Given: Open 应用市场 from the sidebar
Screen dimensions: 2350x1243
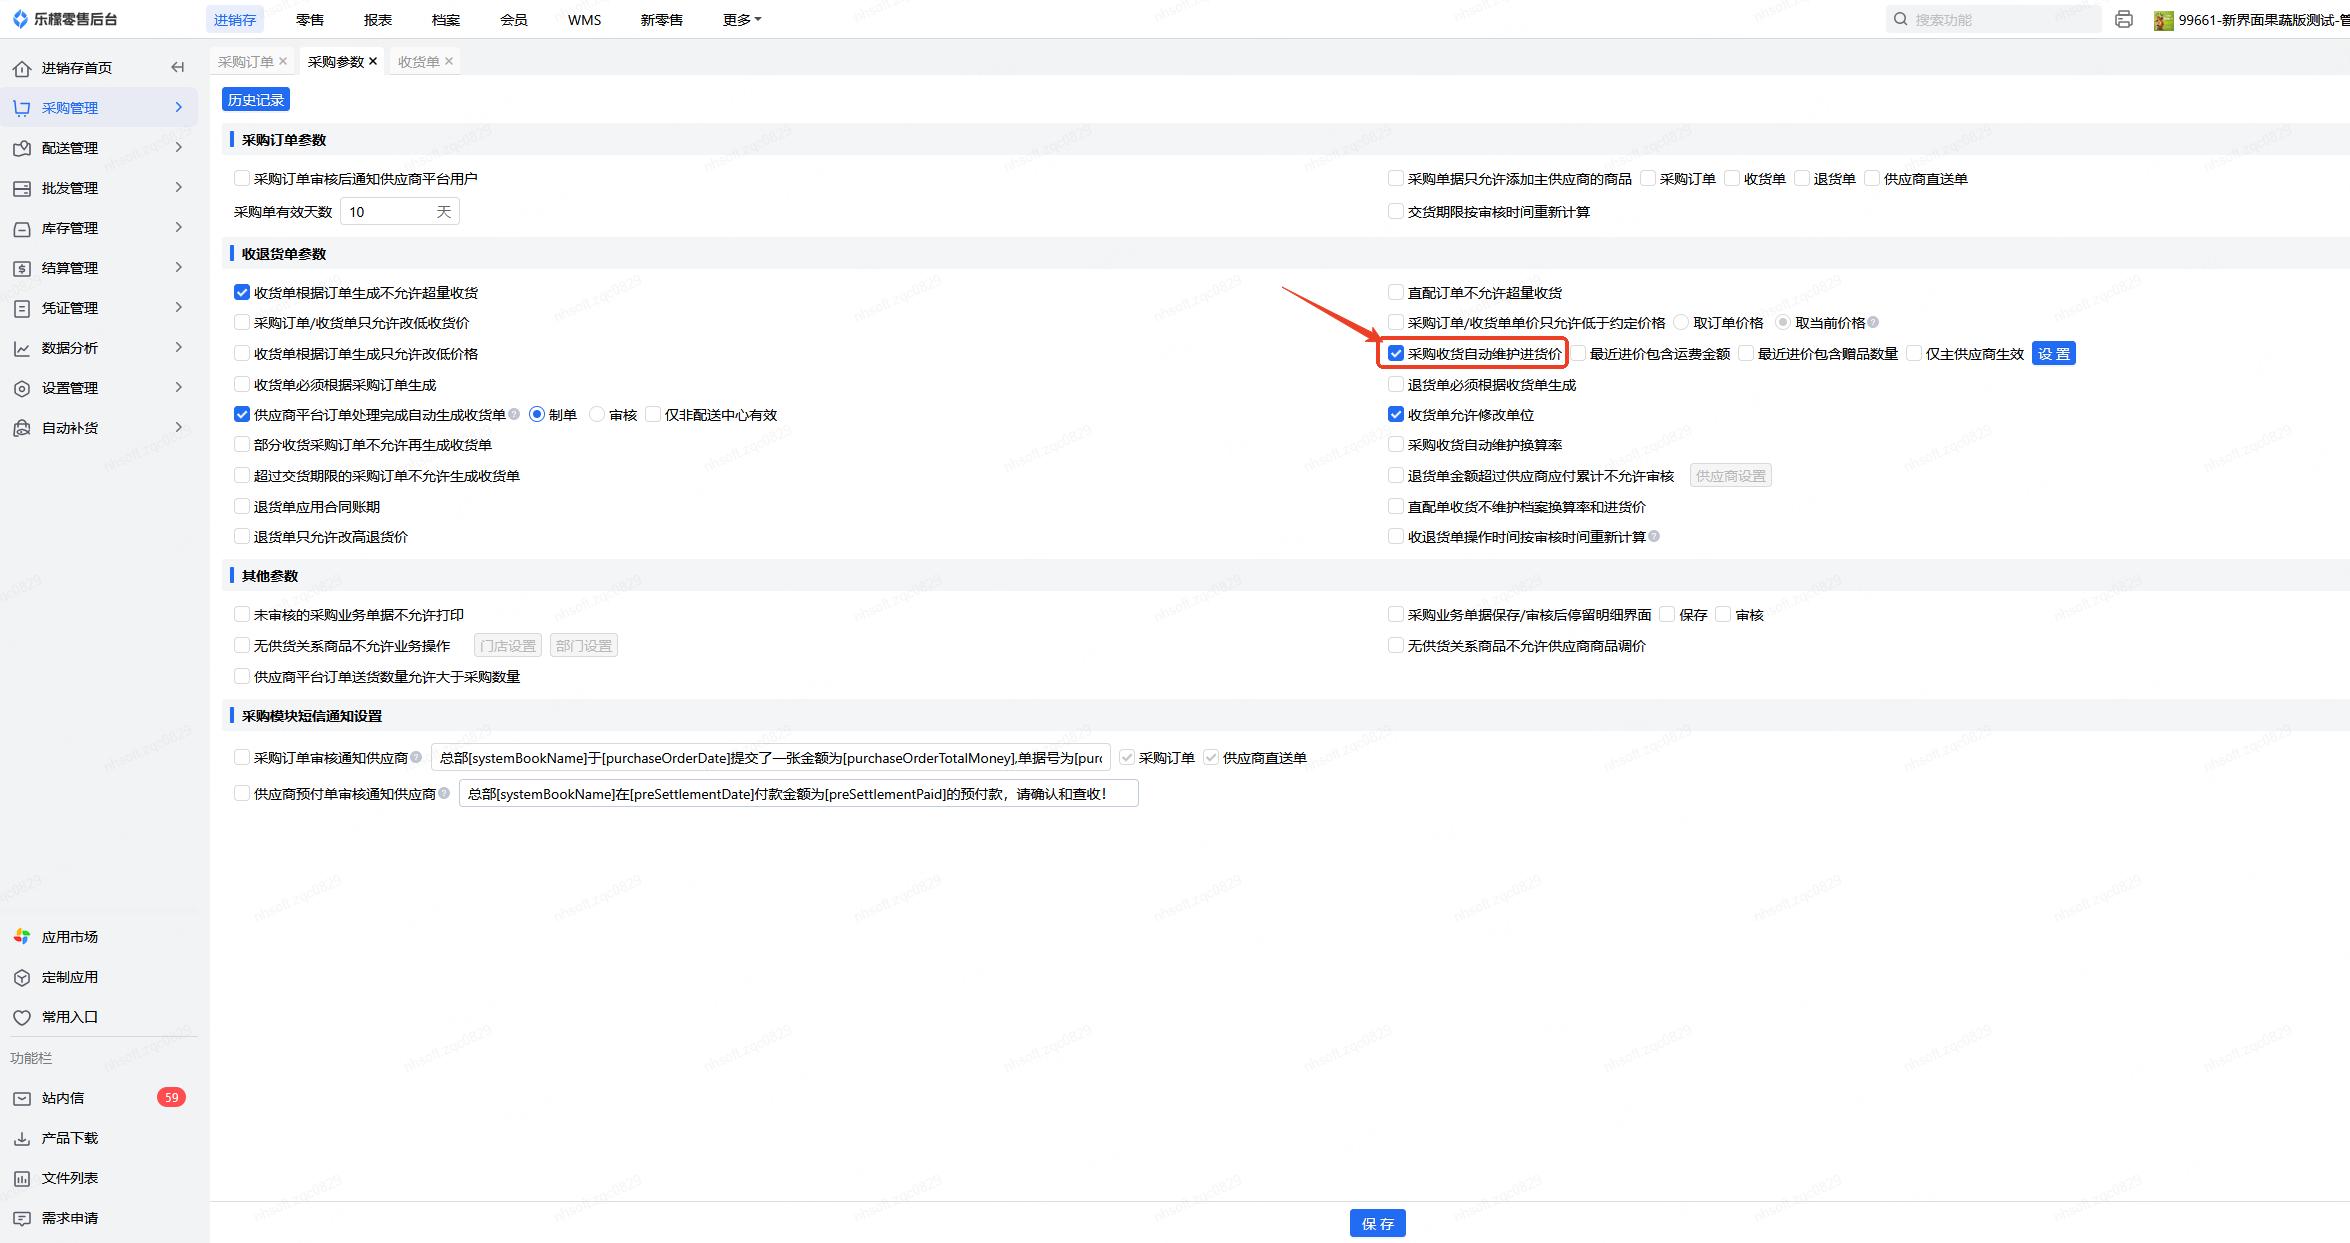Looking at the screenshot, I should (69, 937).
